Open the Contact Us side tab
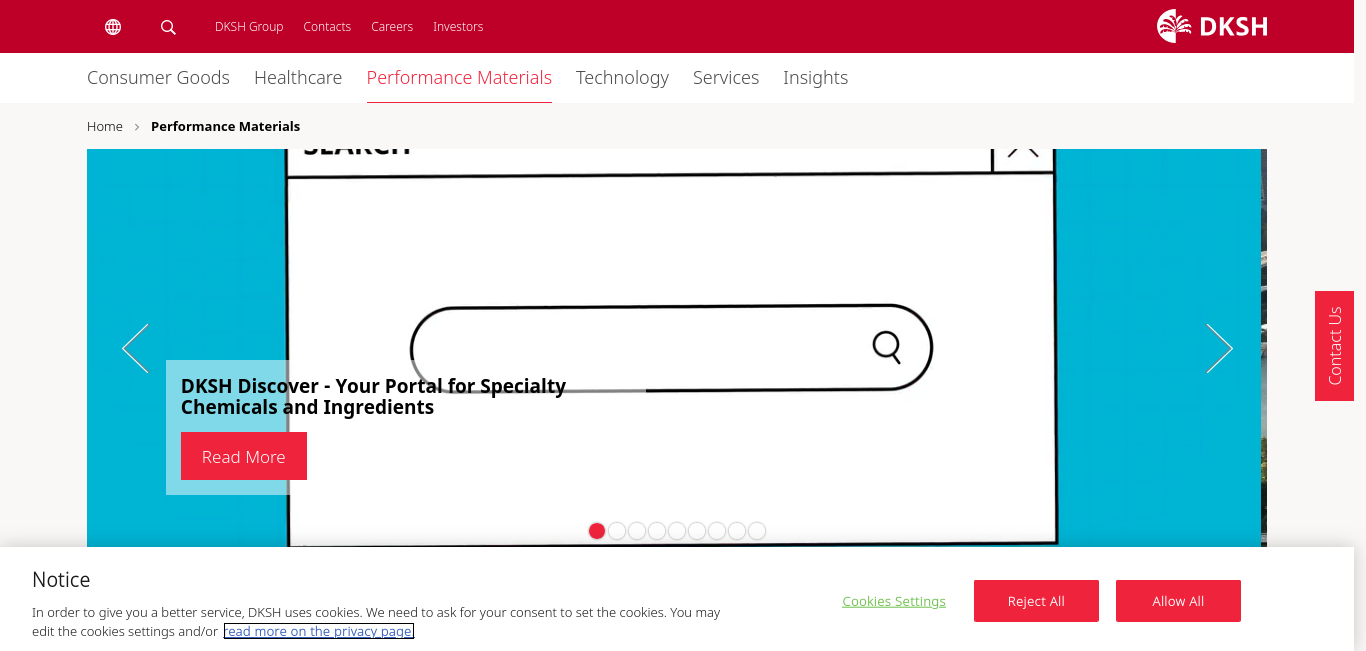 [x=1334, y=346]
